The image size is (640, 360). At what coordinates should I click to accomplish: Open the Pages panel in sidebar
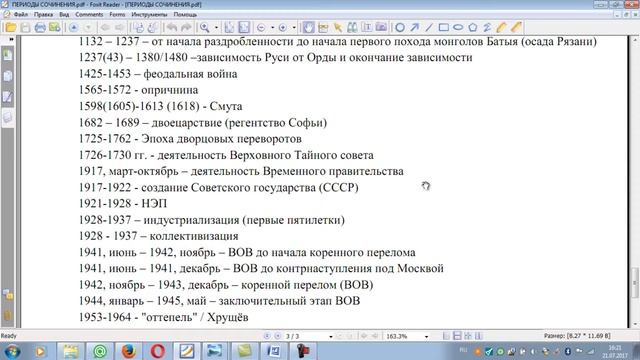click(x=8, y=76)
